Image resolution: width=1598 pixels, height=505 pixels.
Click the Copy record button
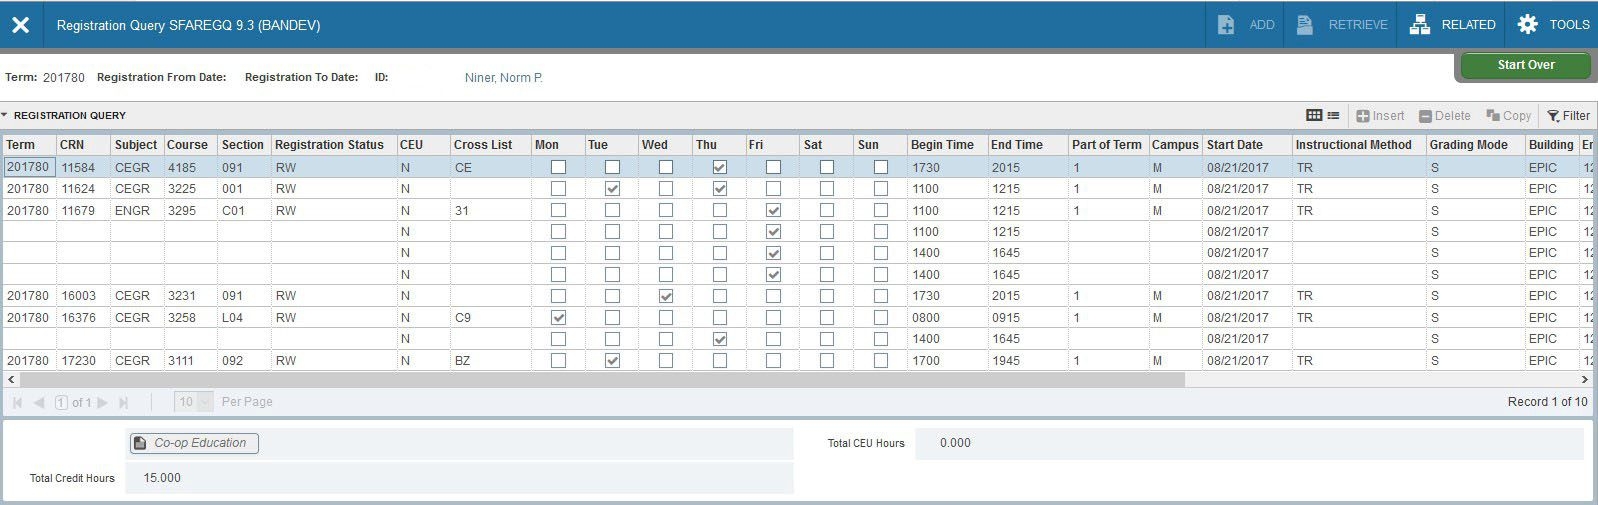click(x=1509, y=116)
